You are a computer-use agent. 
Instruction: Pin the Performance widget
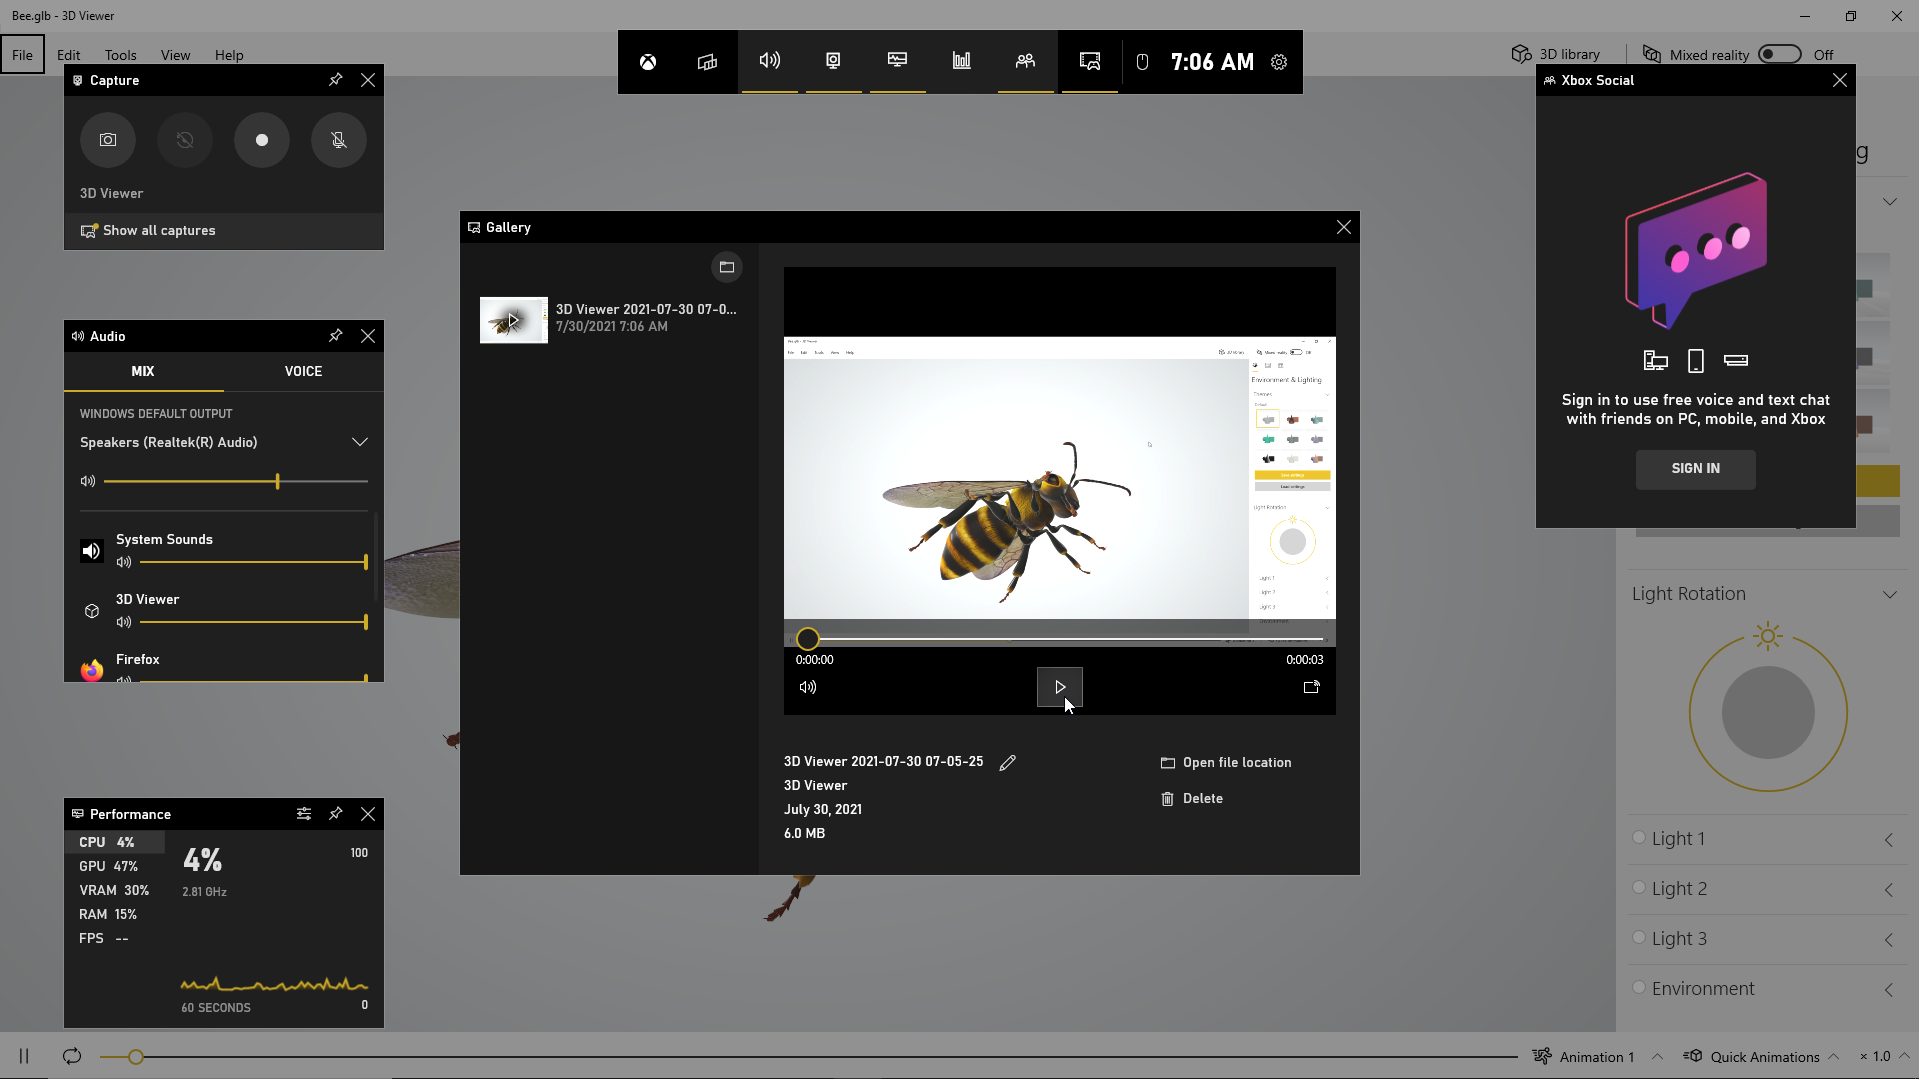336,814
